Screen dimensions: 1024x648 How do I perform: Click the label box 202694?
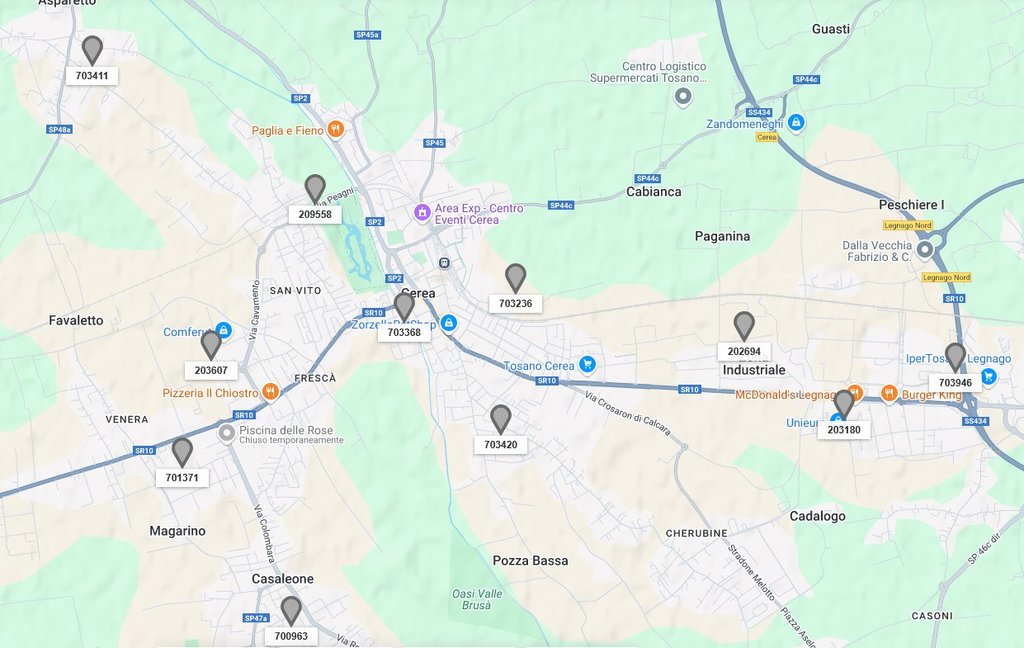(x=744, y=351)
